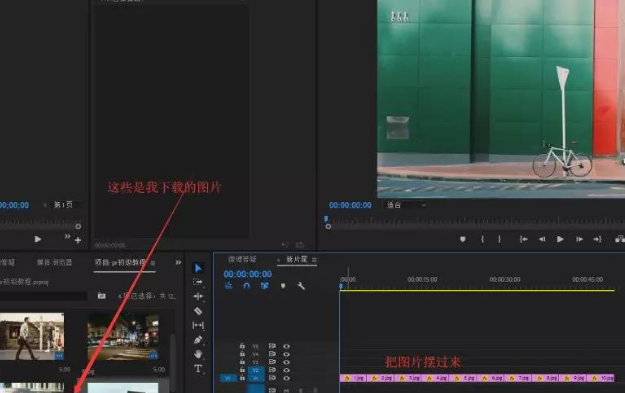The width and height of the screenshot is (625, 393).
Task: Open timeline wrench display settings
Action: 301,286
